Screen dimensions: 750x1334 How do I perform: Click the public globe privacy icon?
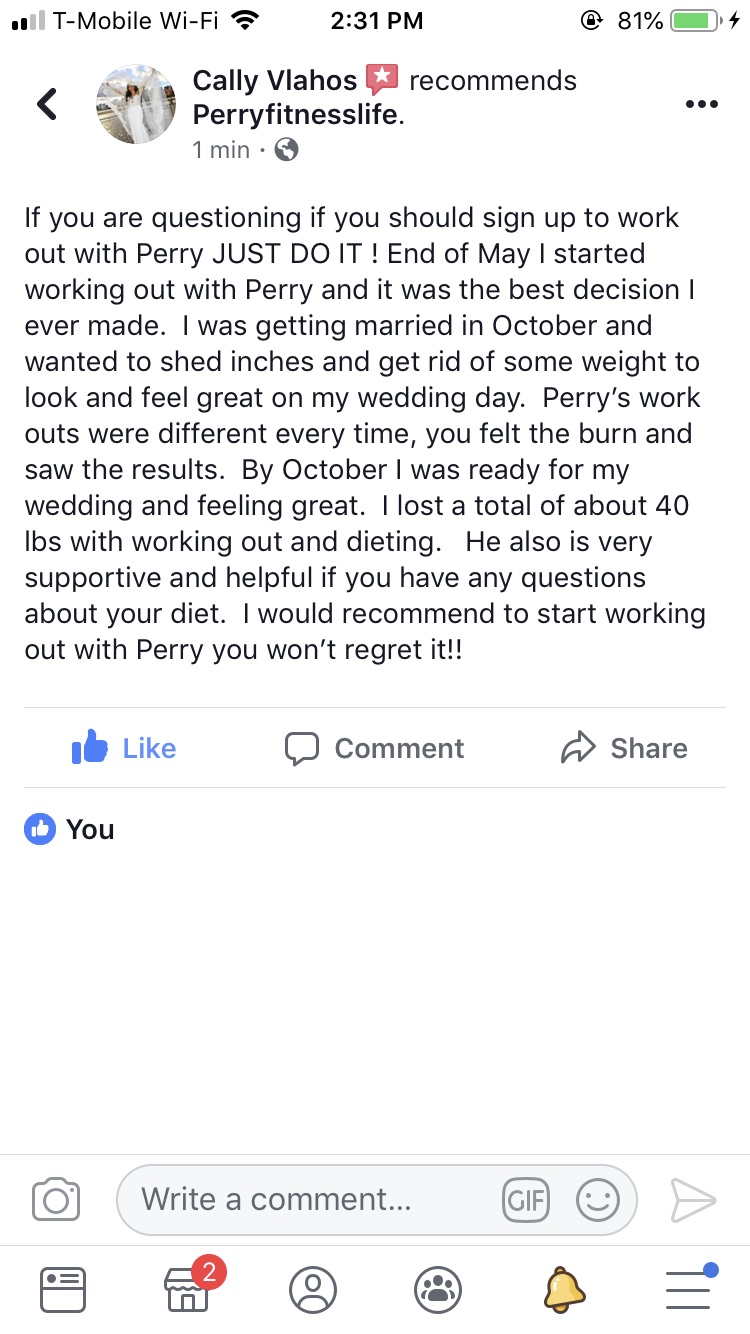point(287,150)
